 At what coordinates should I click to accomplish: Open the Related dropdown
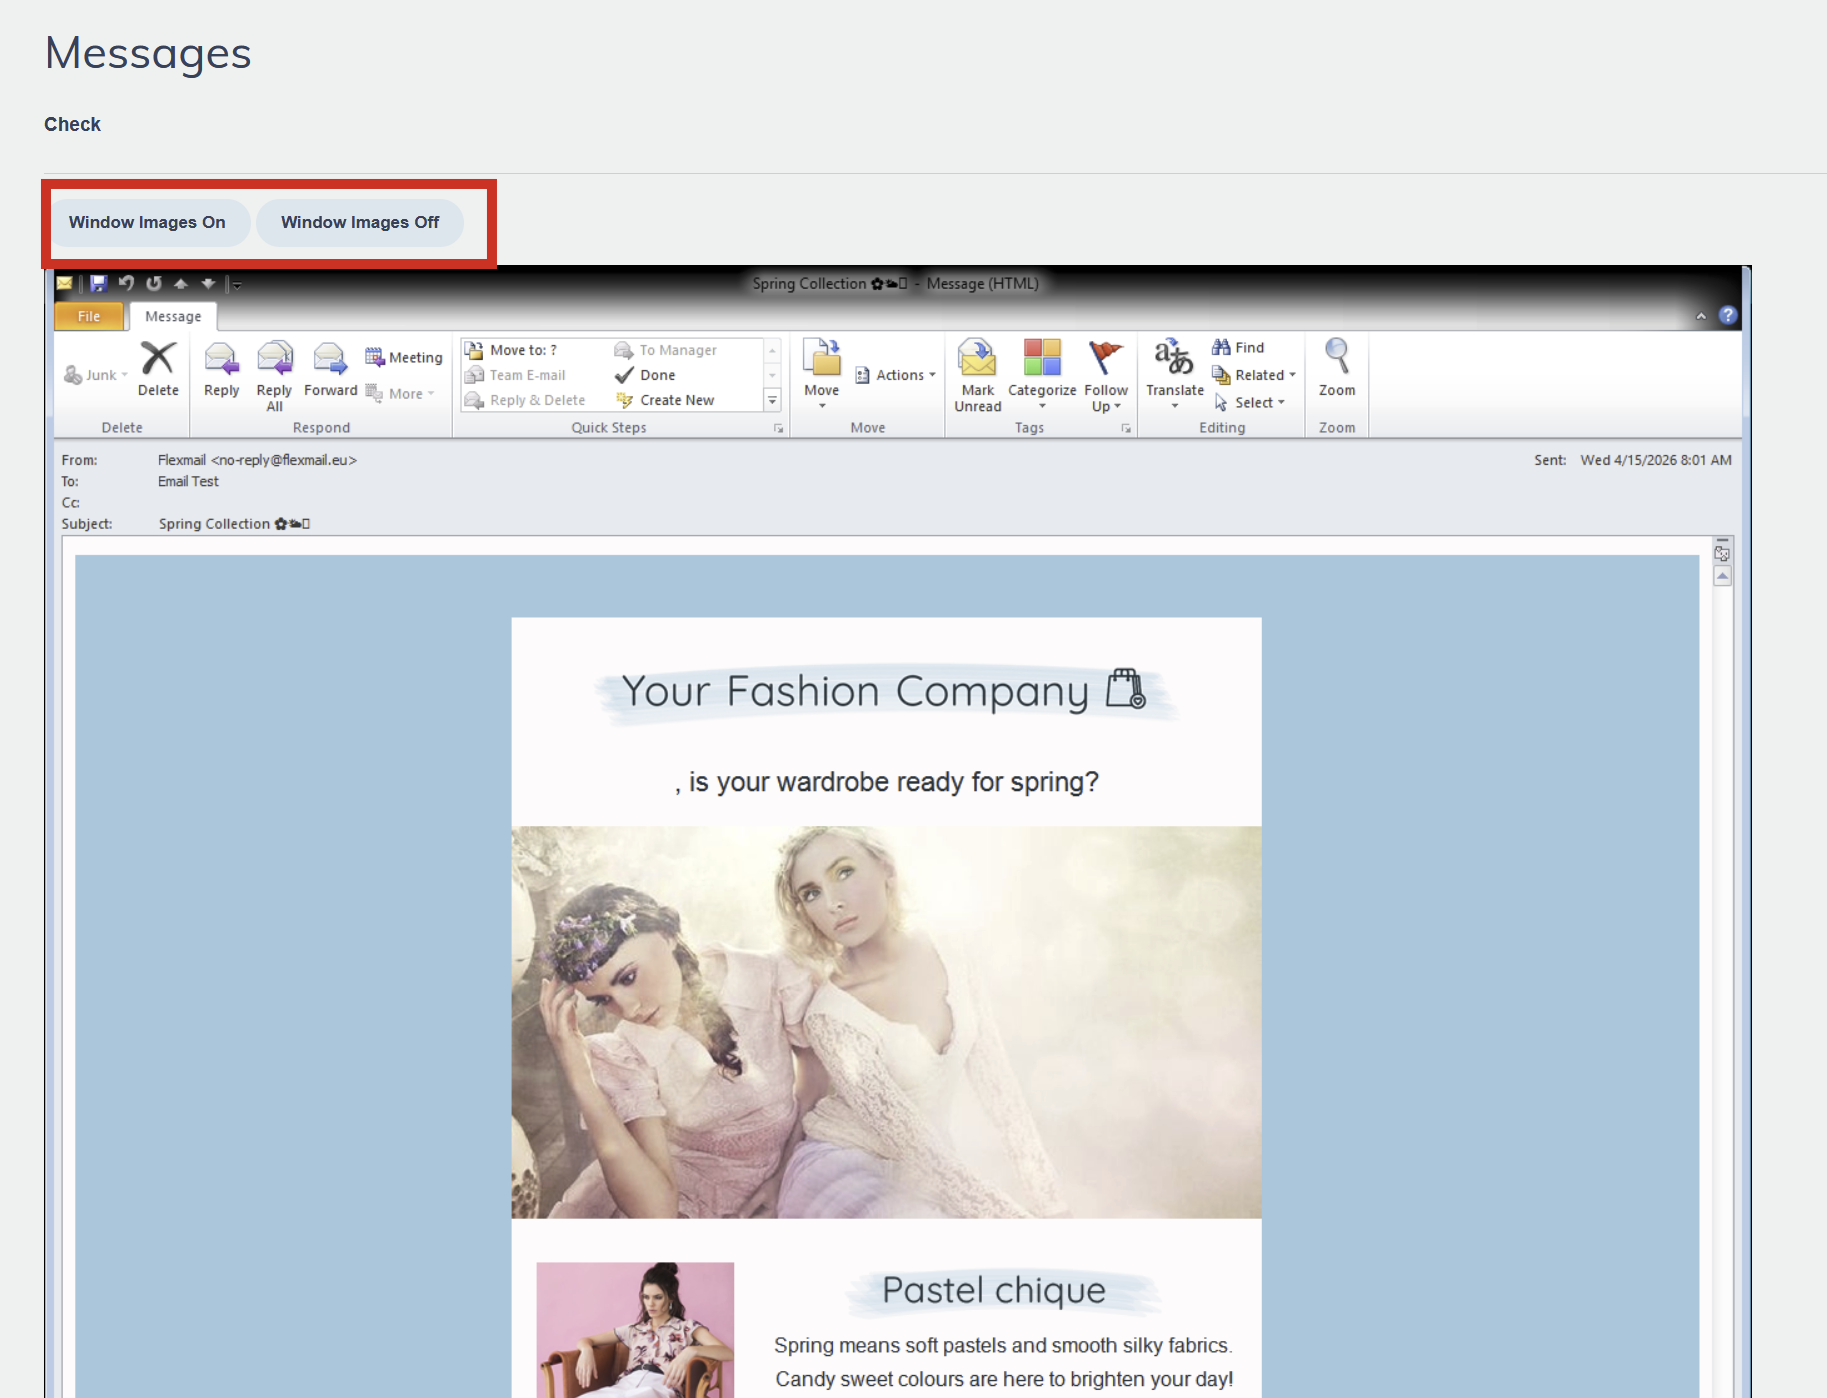click(1255, 375)
